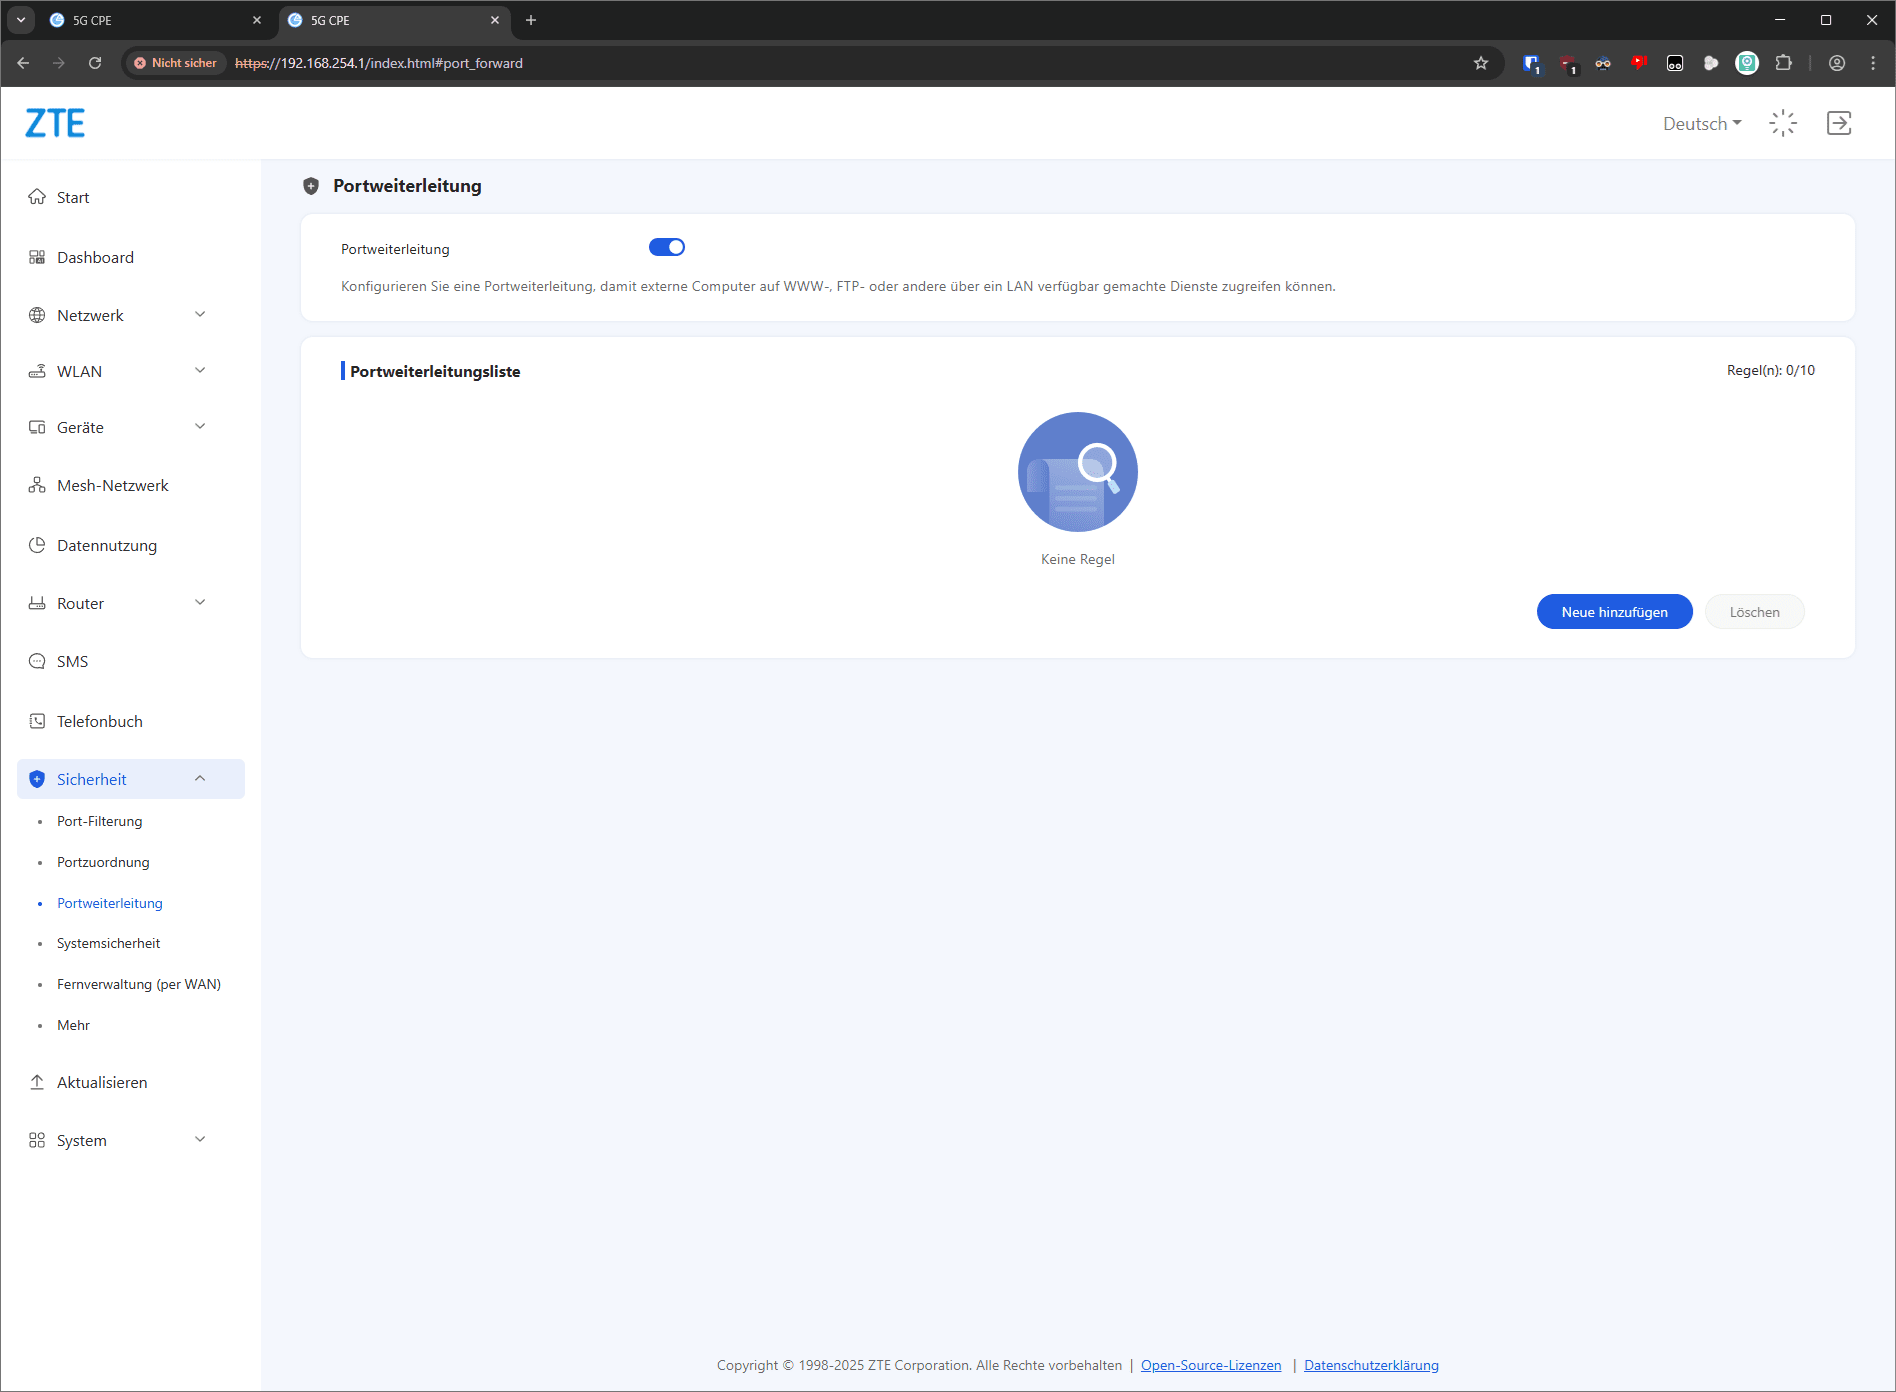Image resolution: width=1896 pixels, height=1392 pixels.
Task: Select Port-Filterung submenu item
Action: pos(99,821)
